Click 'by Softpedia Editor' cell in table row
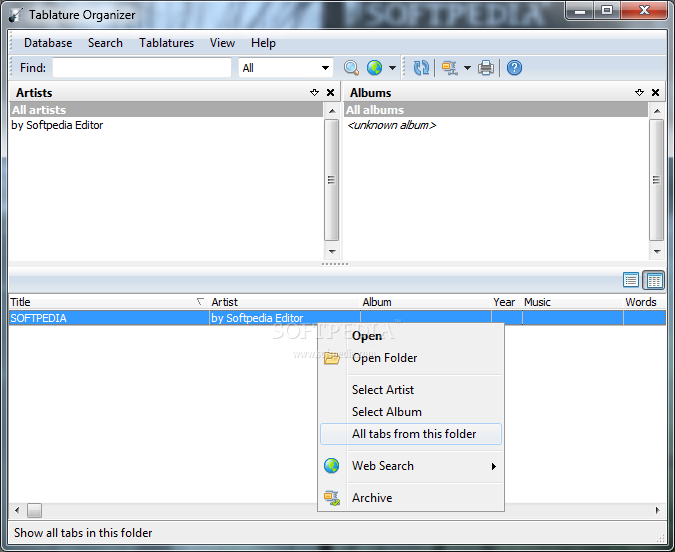The width and height of the screenshot is (675, 552). click(285, 318)
